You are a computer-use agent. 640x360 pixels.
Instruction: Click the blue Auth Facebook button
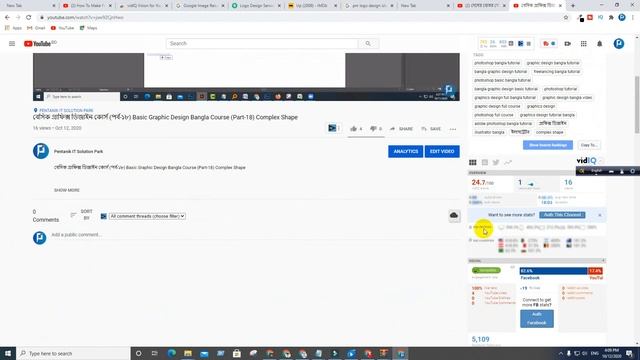click(x=537, y=318)
